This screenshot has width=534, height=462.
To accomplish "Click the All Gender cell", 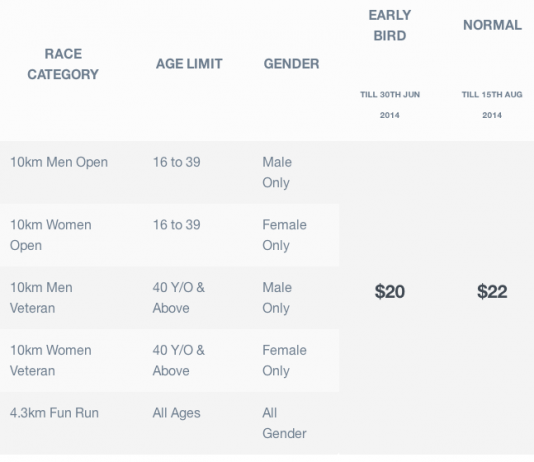I will click(x=284, y=423).
